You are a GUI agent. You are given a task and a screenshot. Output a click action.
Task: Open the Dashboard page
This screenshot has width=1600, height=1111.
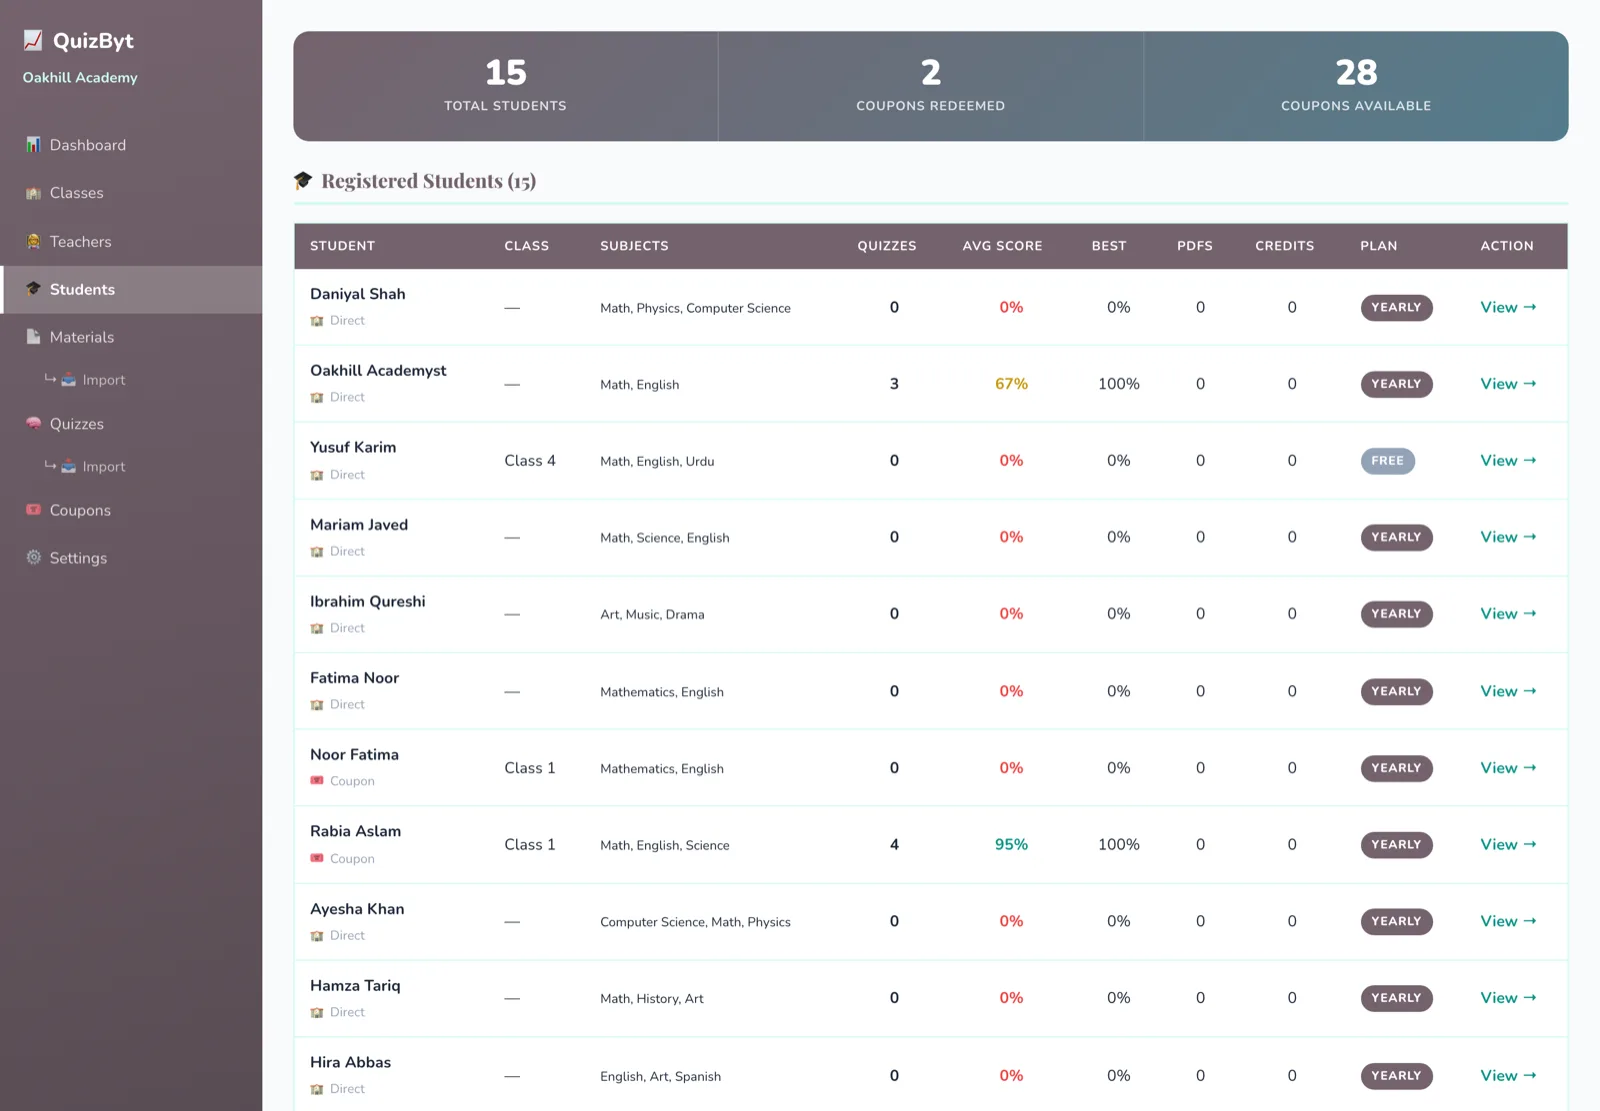point(131,145)
